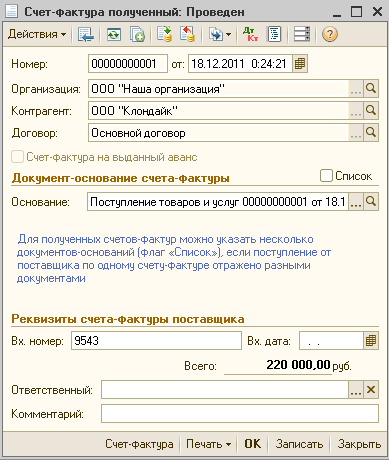This screenshot has height=460, width=389.
Task: Click the Ответственный field
Action: tap(225, 390)
